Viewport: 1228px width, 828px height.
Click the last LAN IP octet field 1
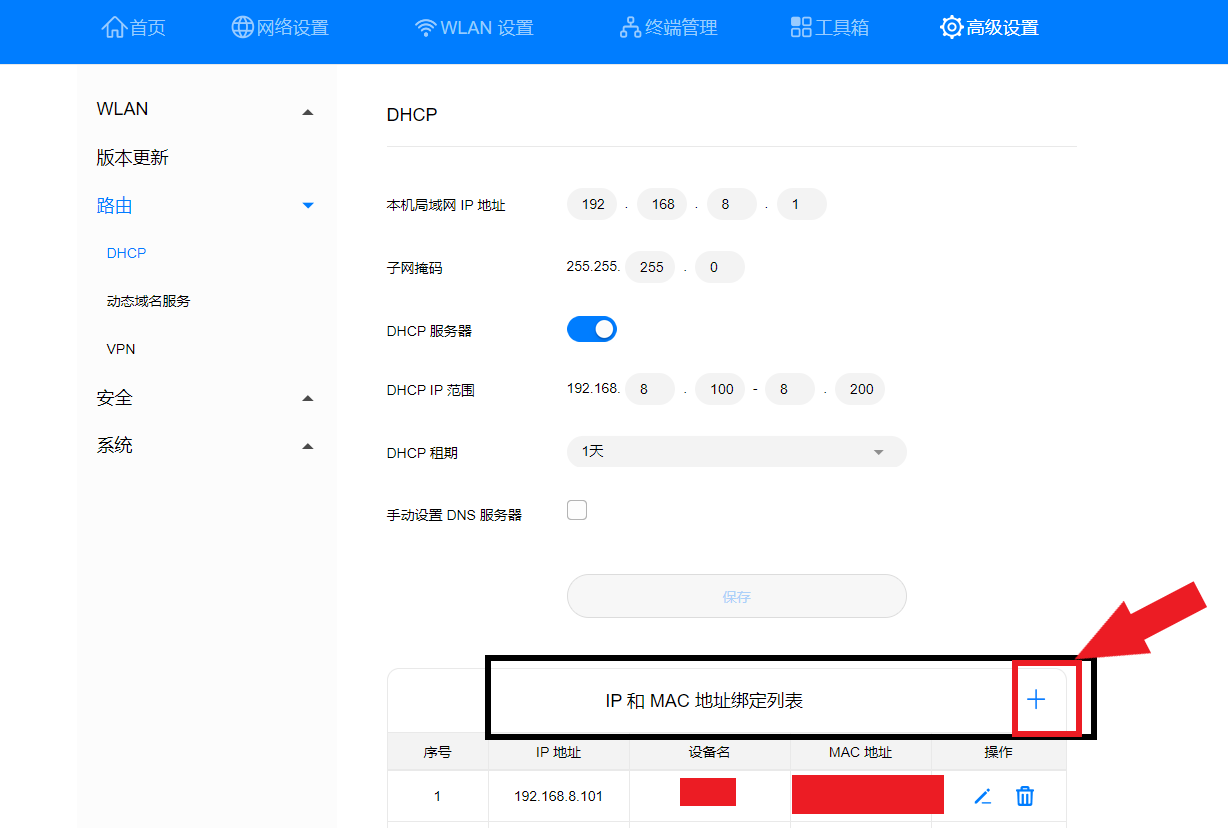tap(802, 204)
